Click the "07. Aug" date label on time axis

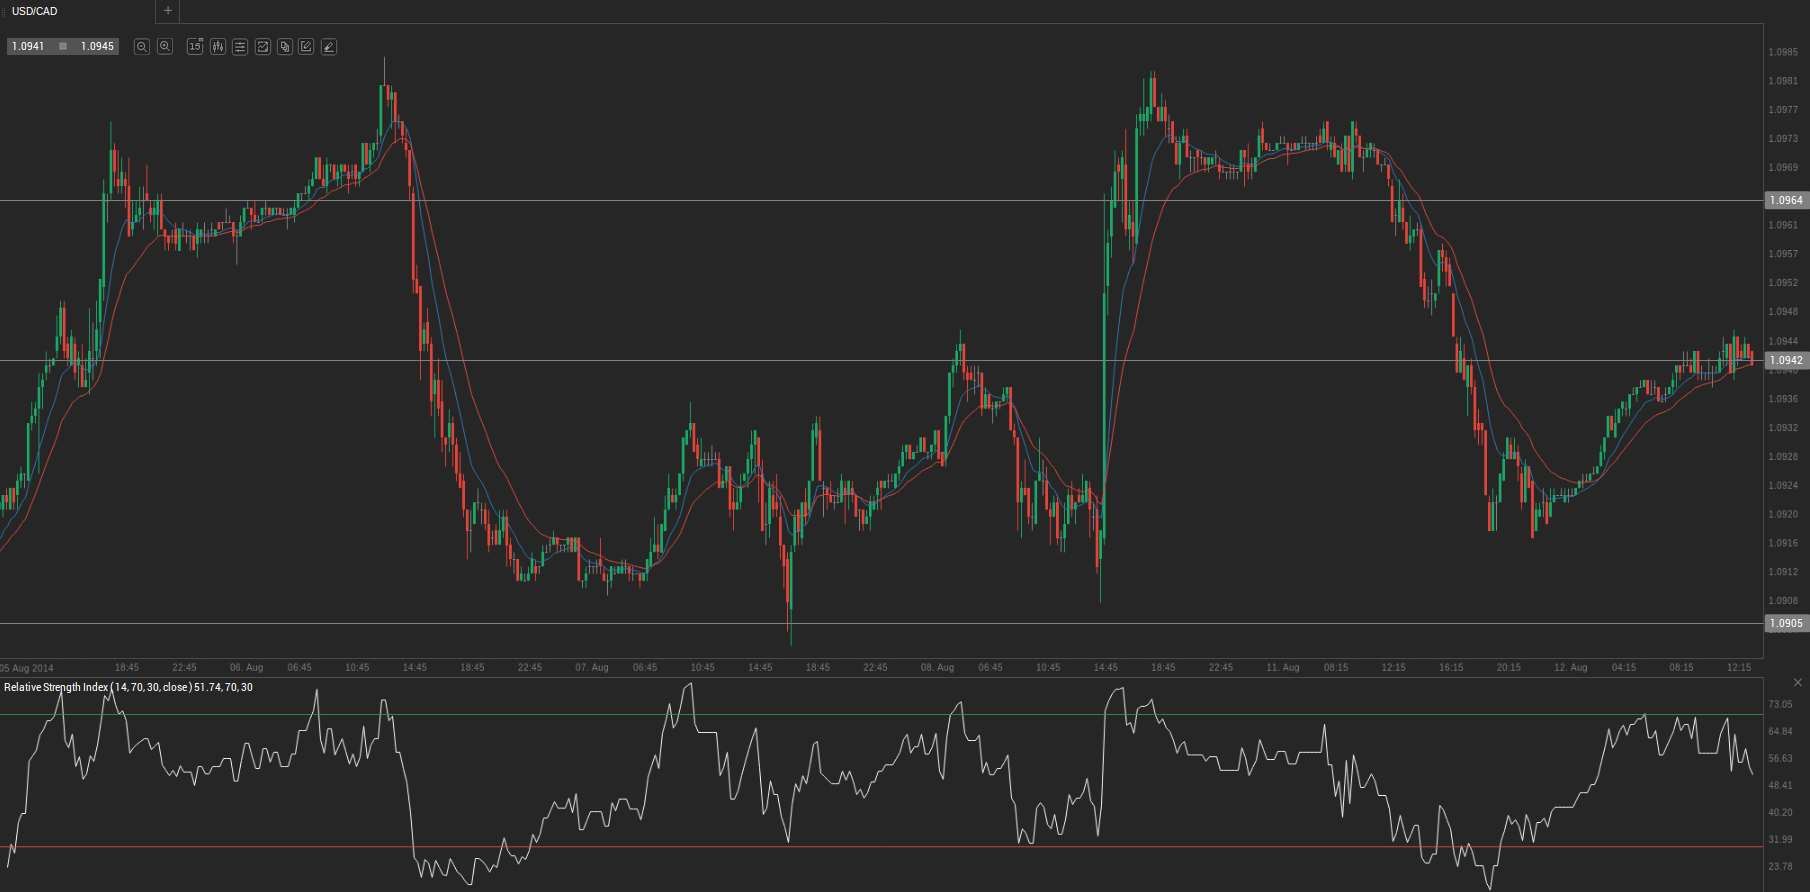click(592, 668)
